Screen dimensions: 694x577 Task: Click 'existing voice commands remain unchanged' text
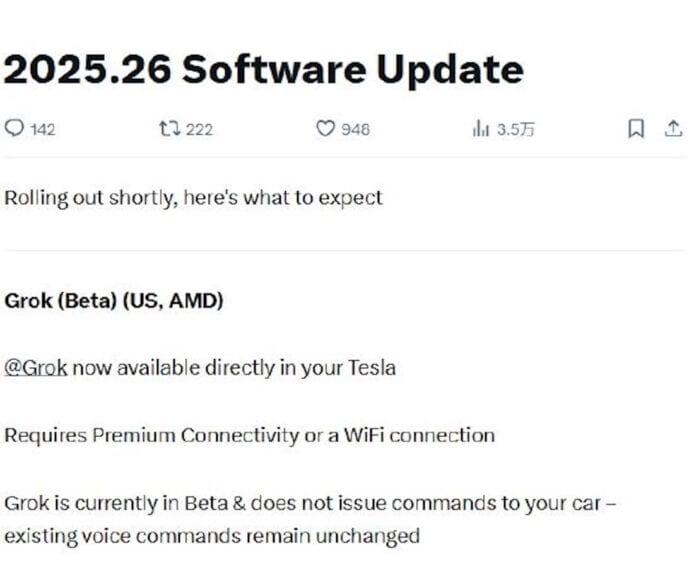[211, 536]
